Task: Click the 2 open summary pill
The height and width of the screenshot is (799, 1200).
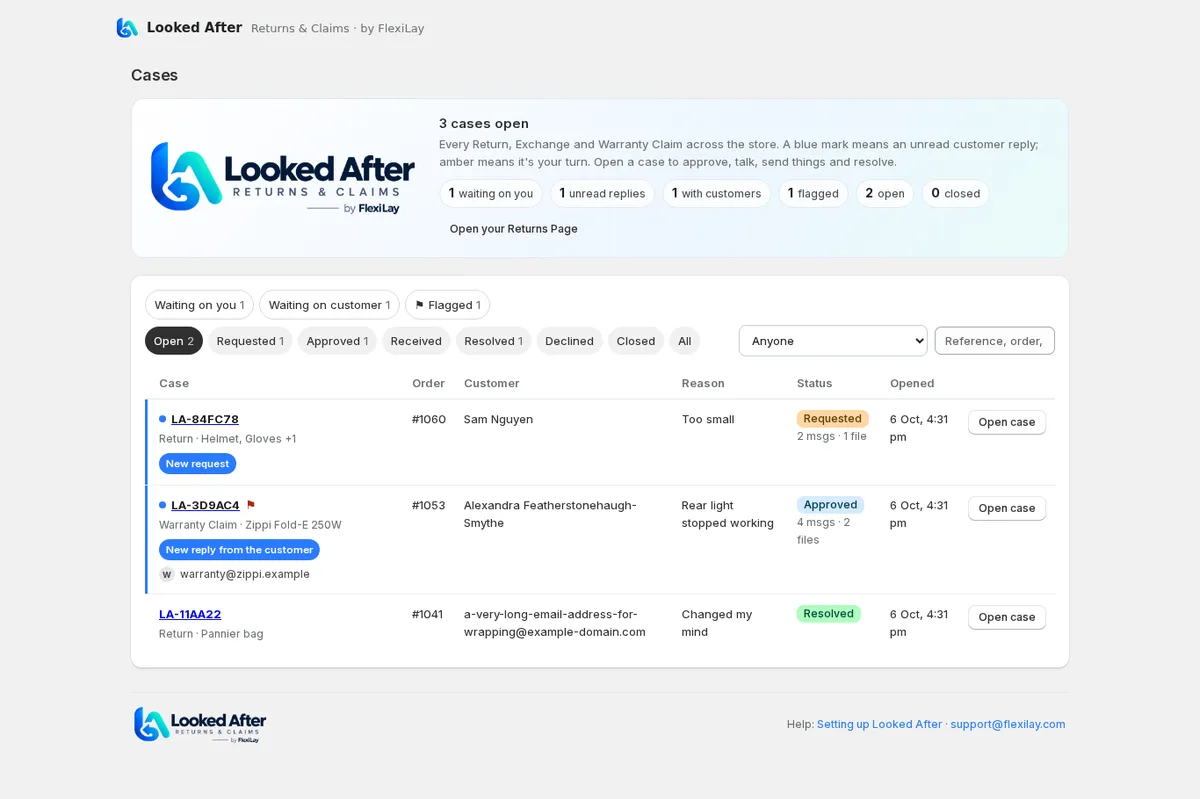Action: coord(885,194)
